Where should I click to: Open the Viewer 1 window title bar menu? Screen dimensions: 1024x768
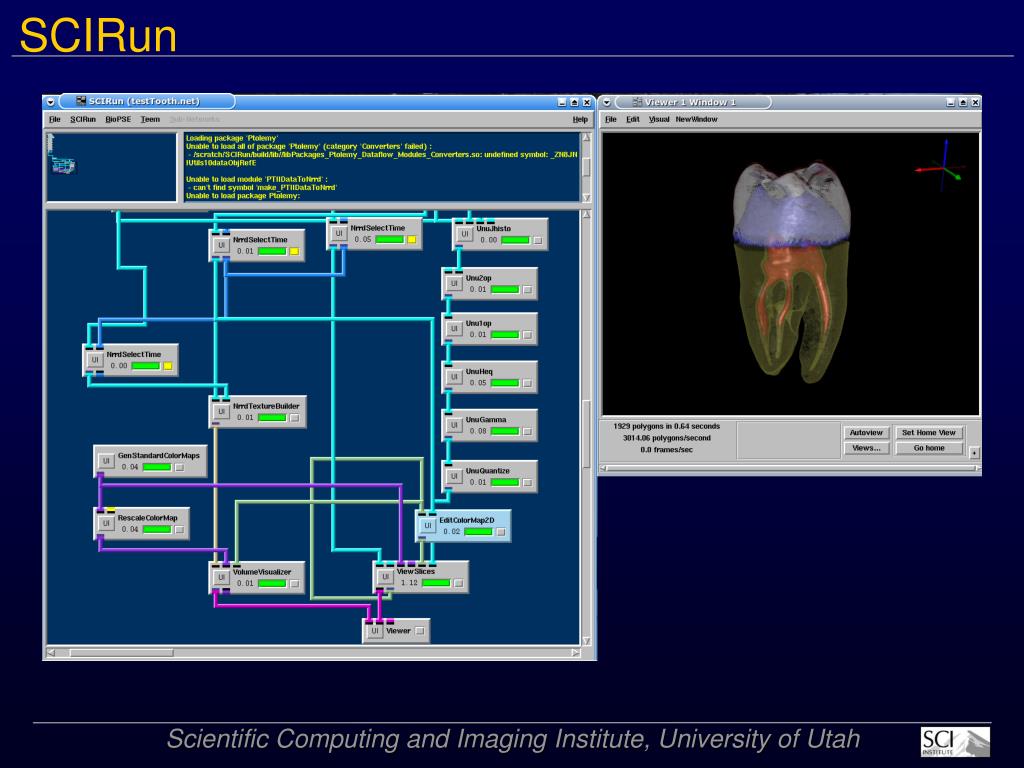(x=607, y=102)
